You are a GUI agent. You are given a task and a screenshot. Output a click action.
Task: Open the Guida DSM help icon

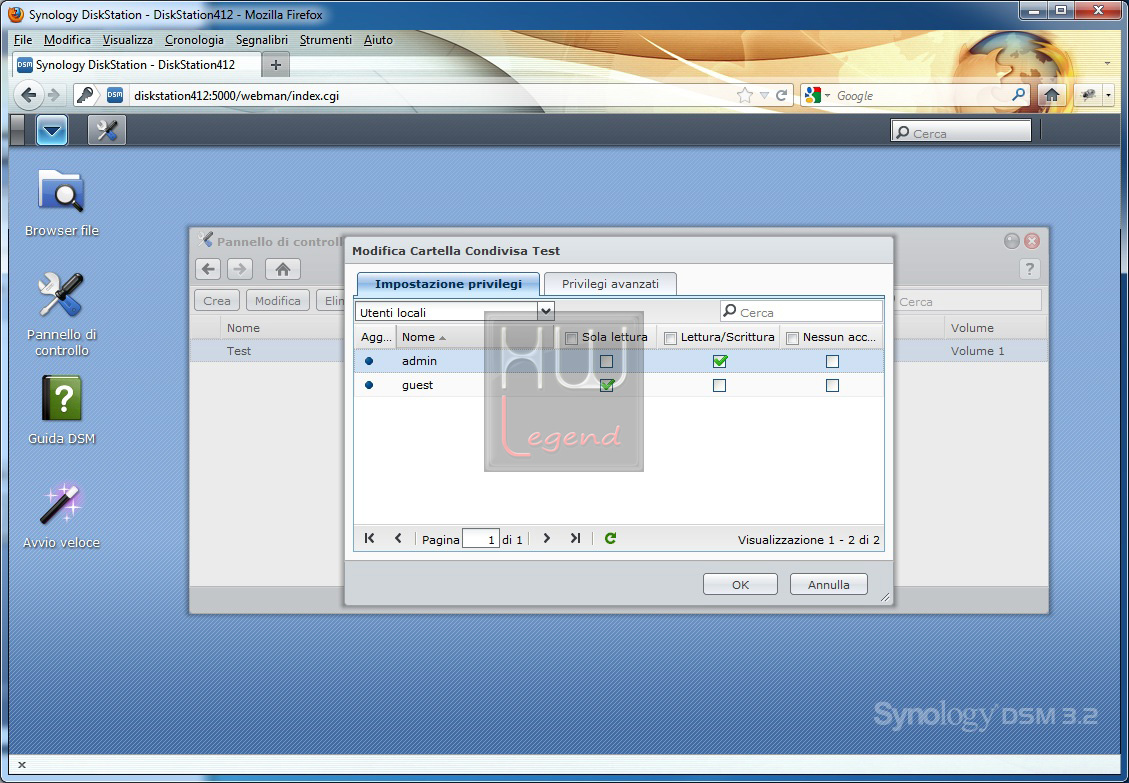[x=61, y=410]
